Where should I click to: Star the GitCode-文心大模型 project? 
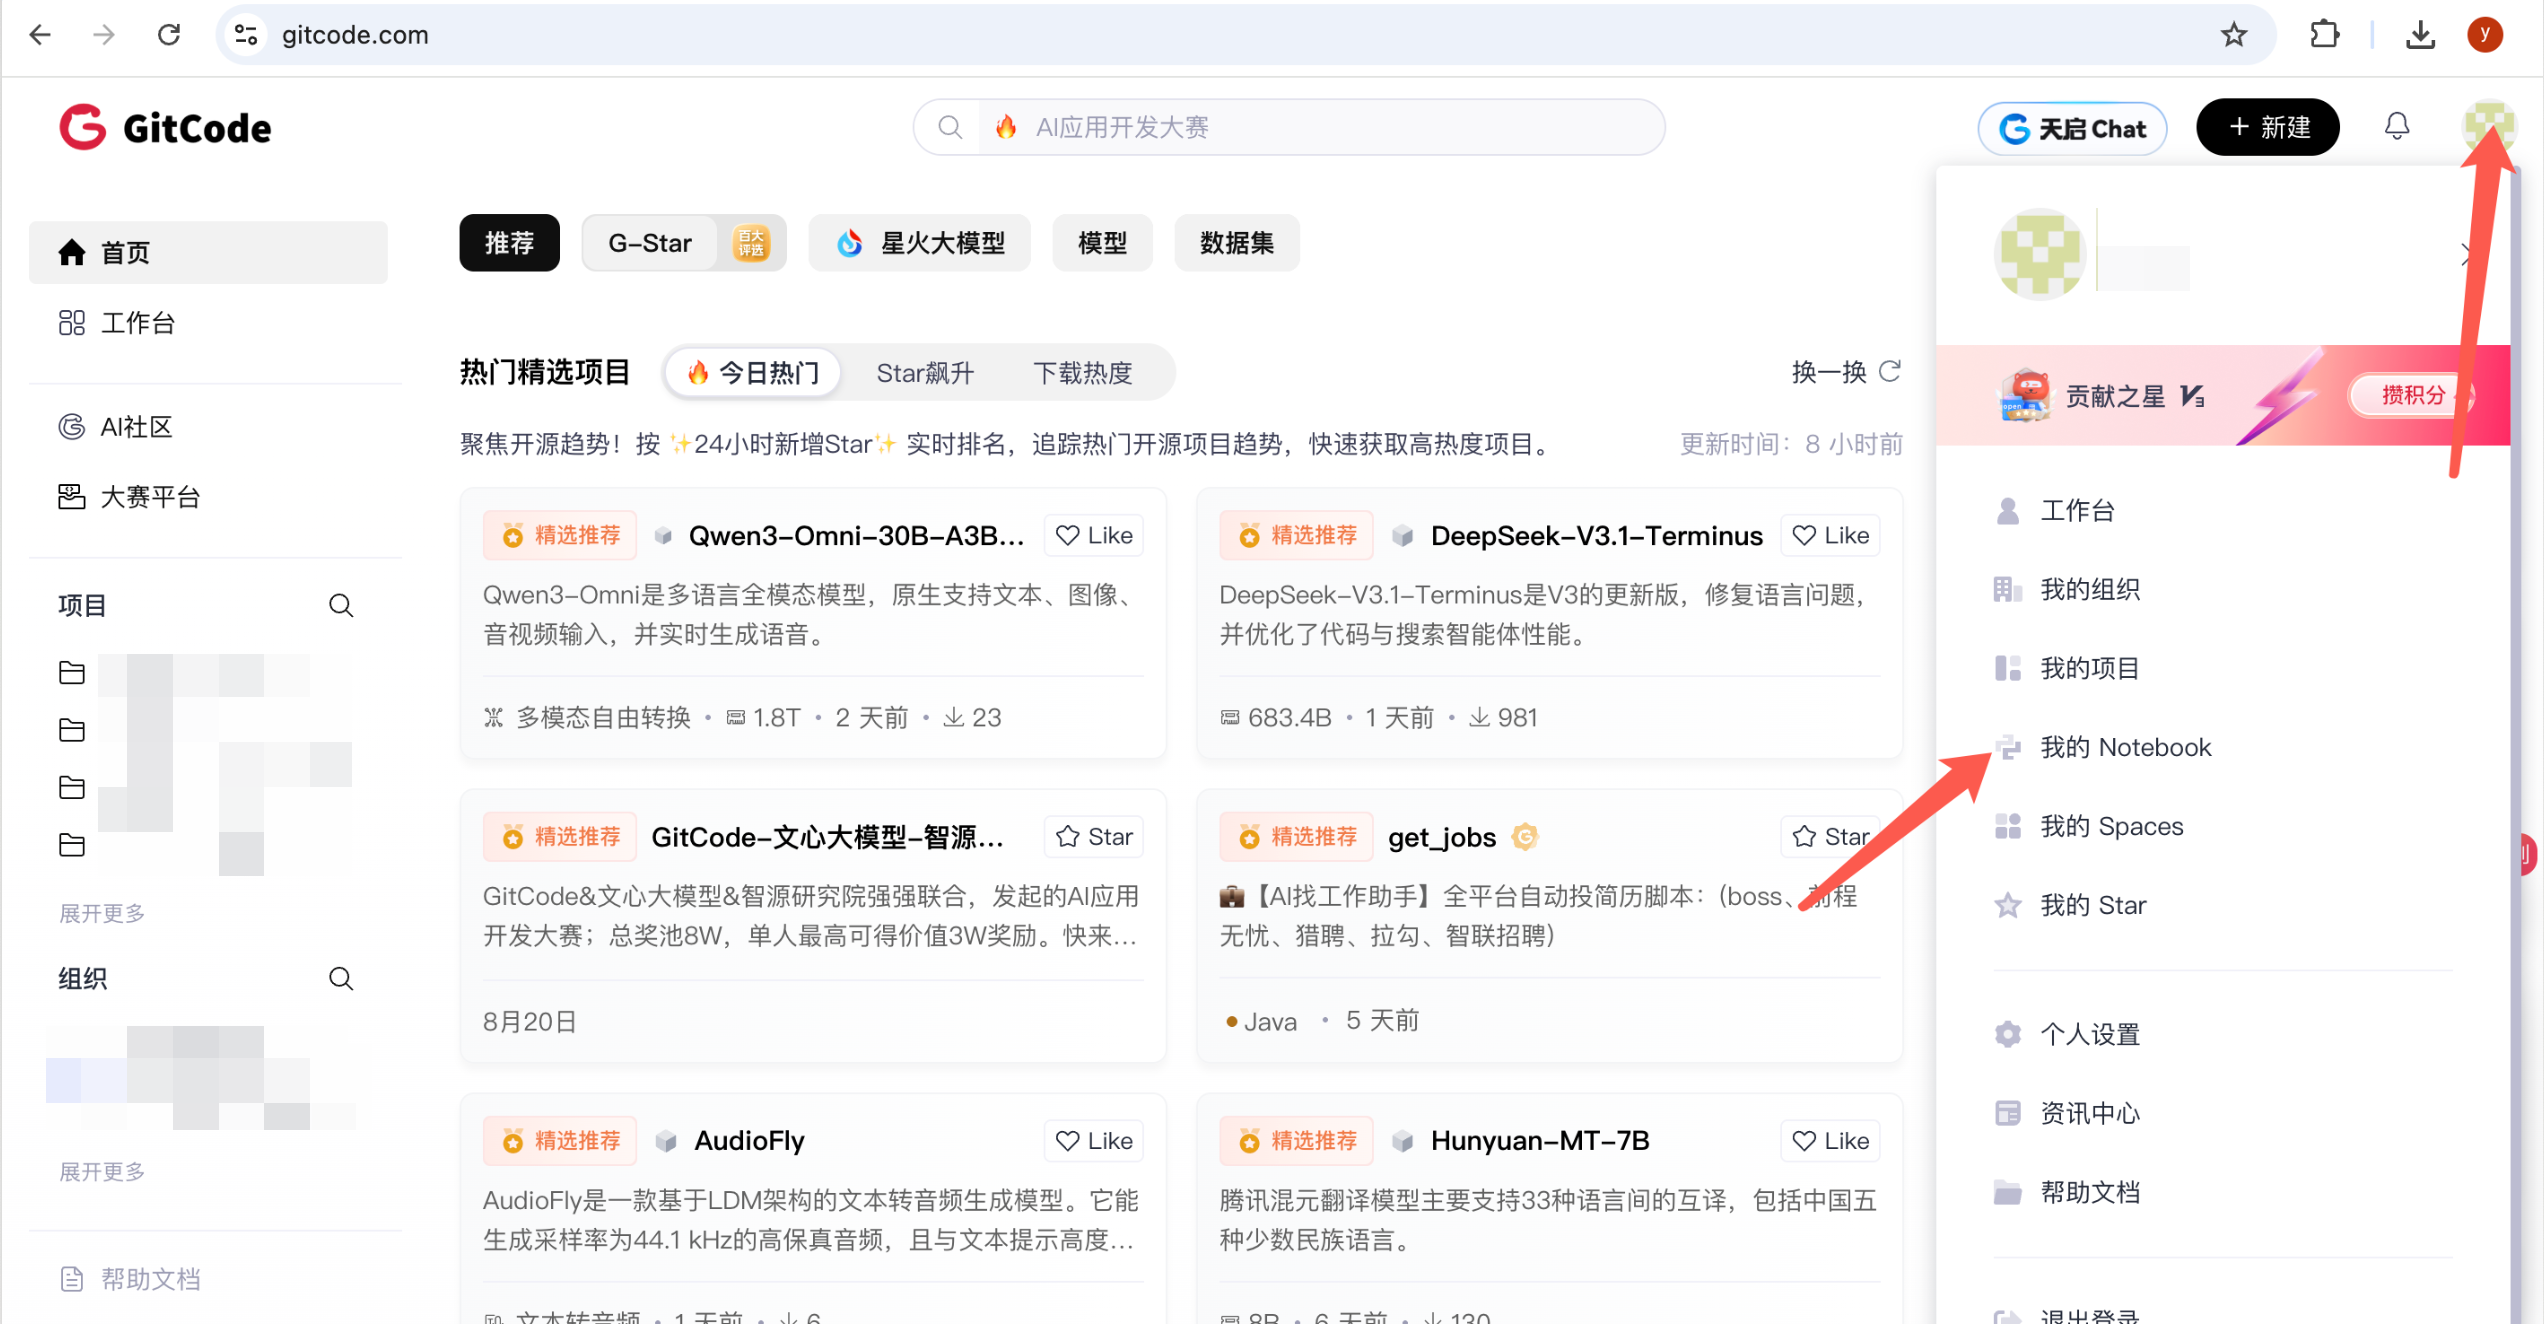[x=1094, y=836]
